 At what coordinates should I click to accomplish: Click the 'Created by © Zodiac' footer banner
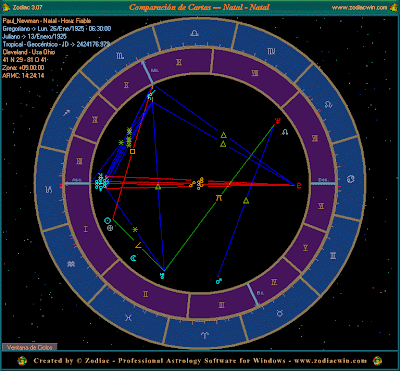coord(200,361)
